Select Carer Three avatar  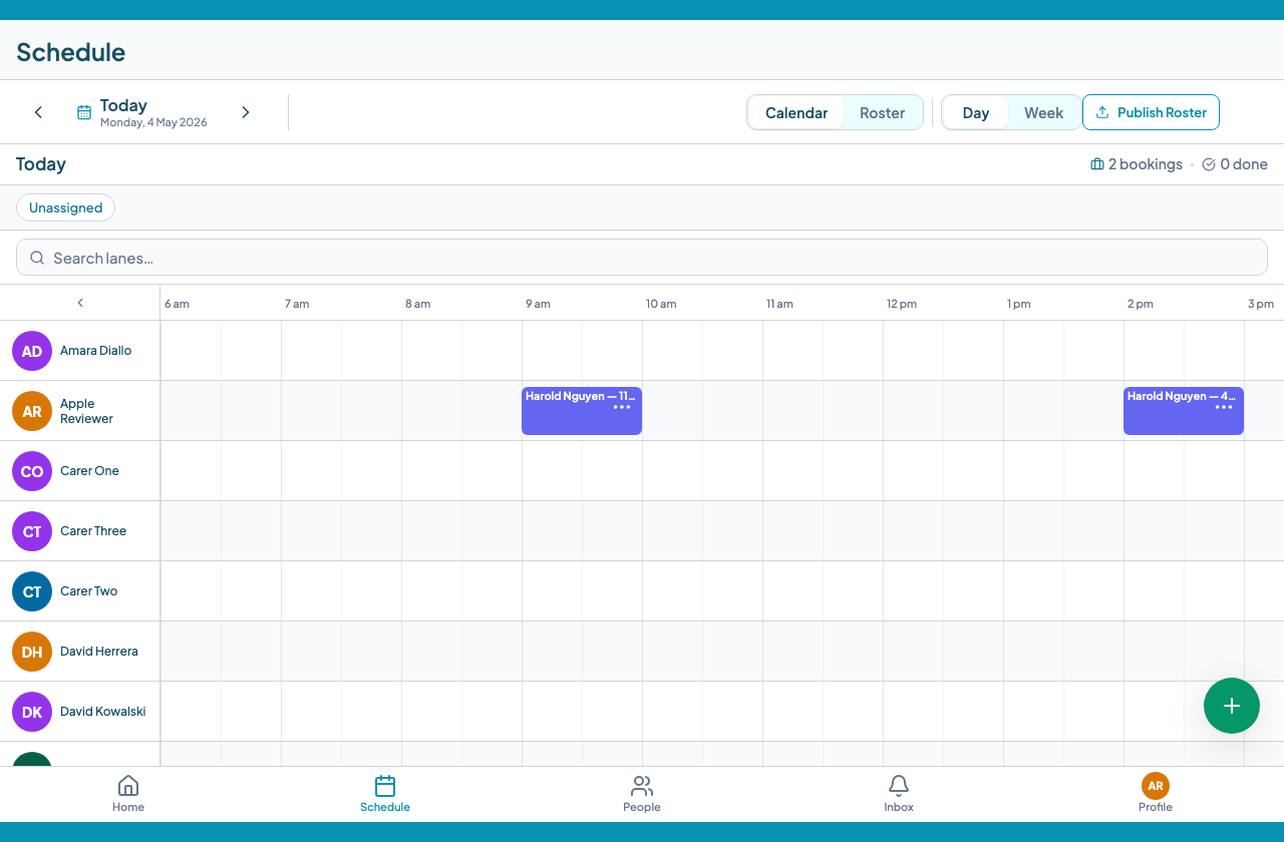(32, 531)
